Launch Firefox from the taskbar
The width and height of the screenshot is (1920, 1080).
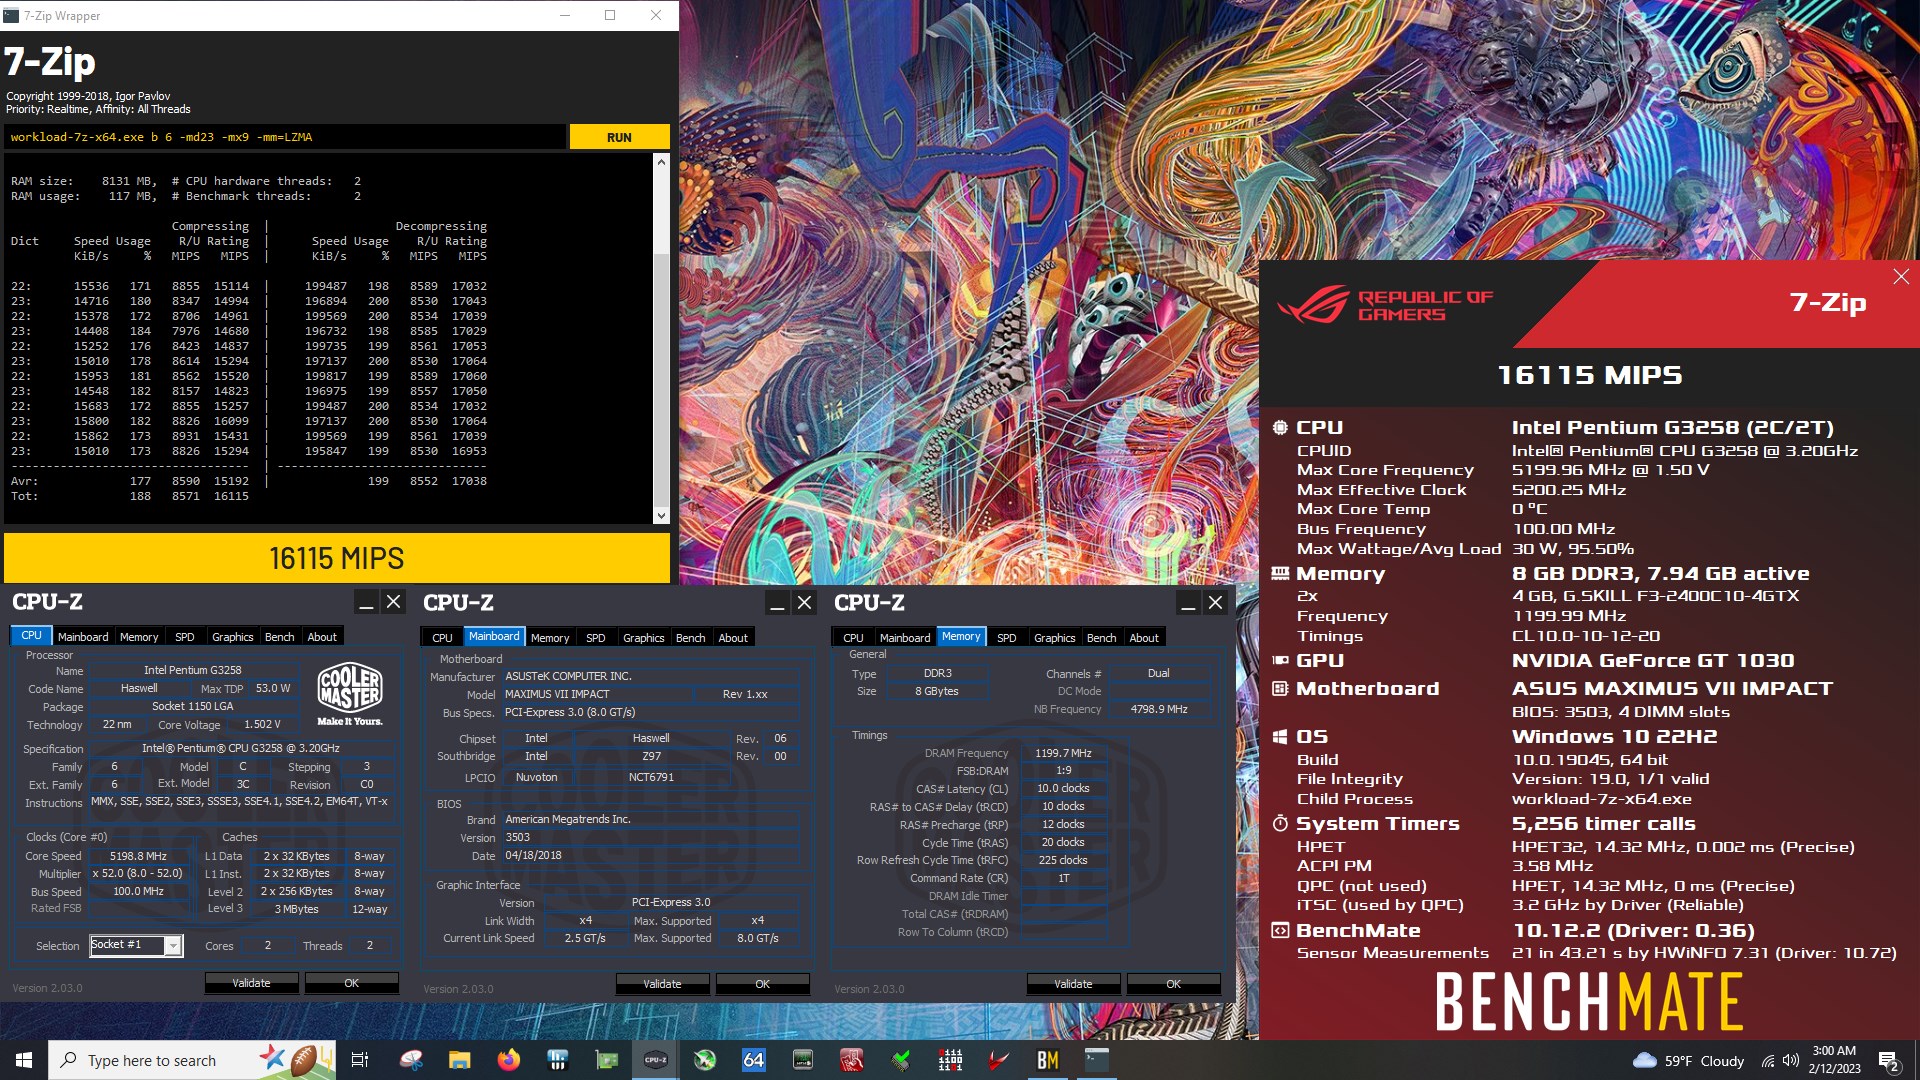click(508, 1060)
